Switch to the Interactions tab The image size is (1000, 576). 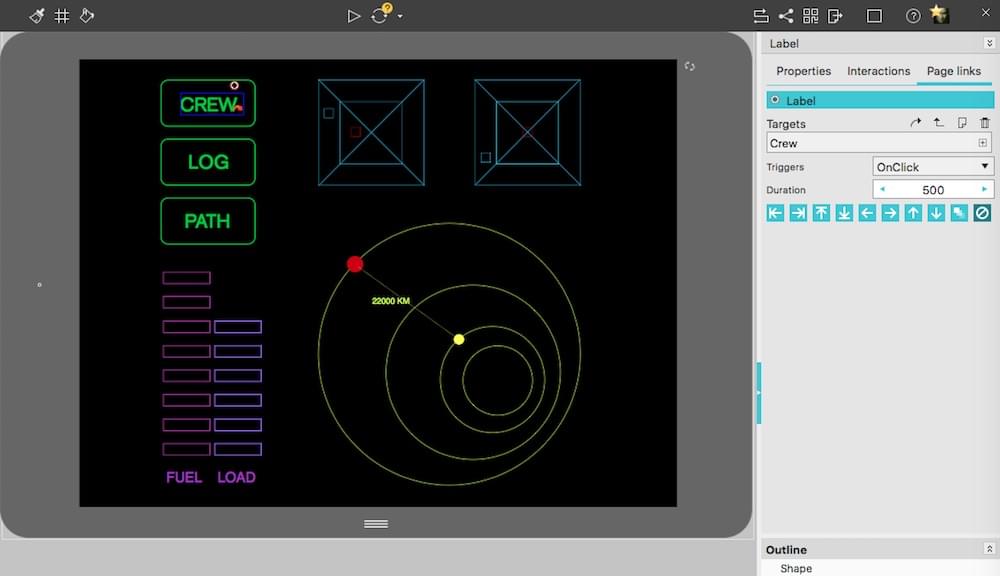click(x=878, y=71)
